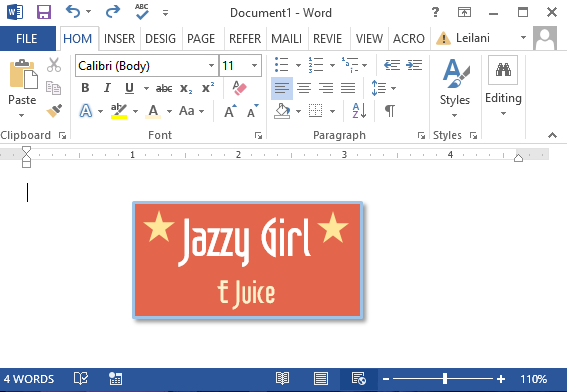Zoom out with the minus button
The image size is (567, 392).
pyautogui.click(x=386, y=379)
